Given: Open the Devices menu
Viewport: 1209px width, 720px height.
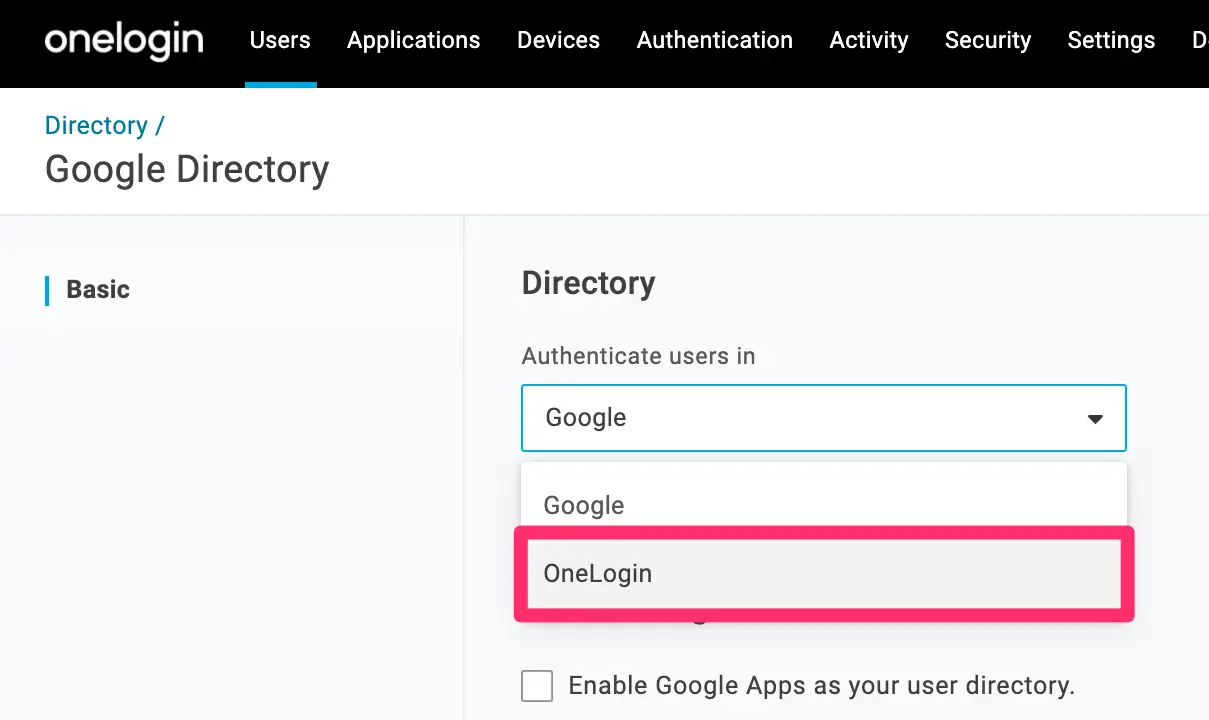Looking at the screenshot, I should click(x=558, y=40).
